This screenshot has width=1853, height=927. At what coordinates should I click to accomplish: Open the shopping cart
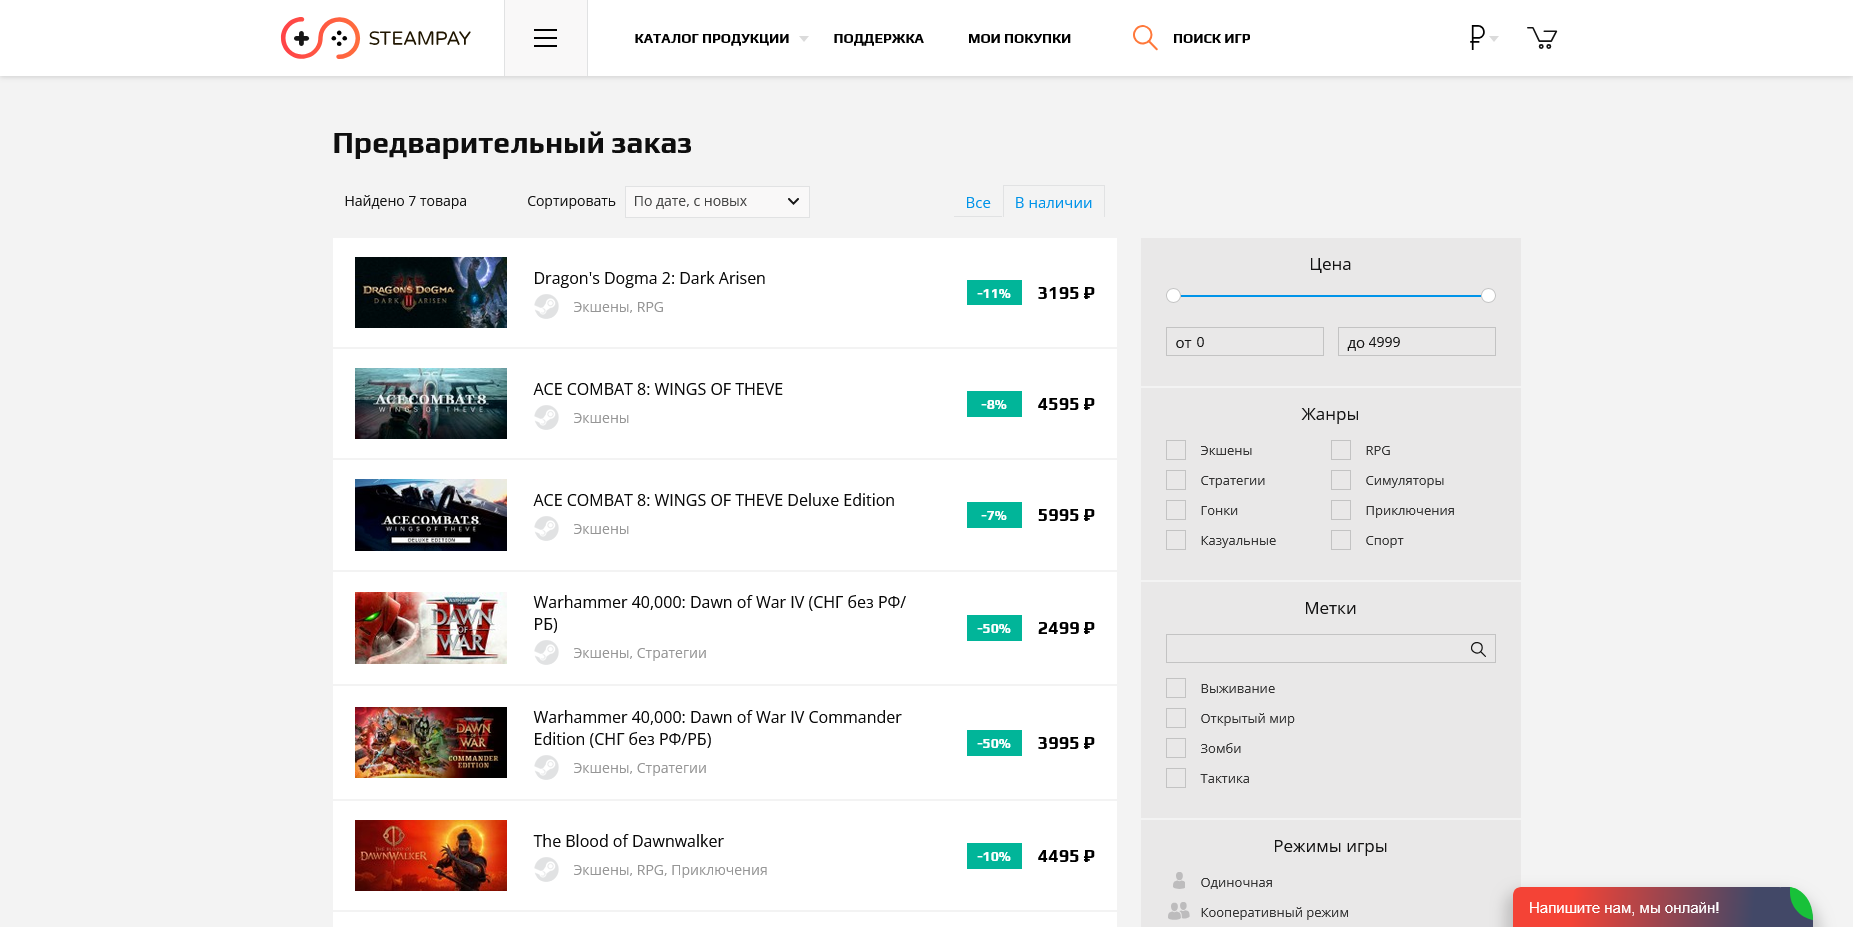pos(1542,38)
